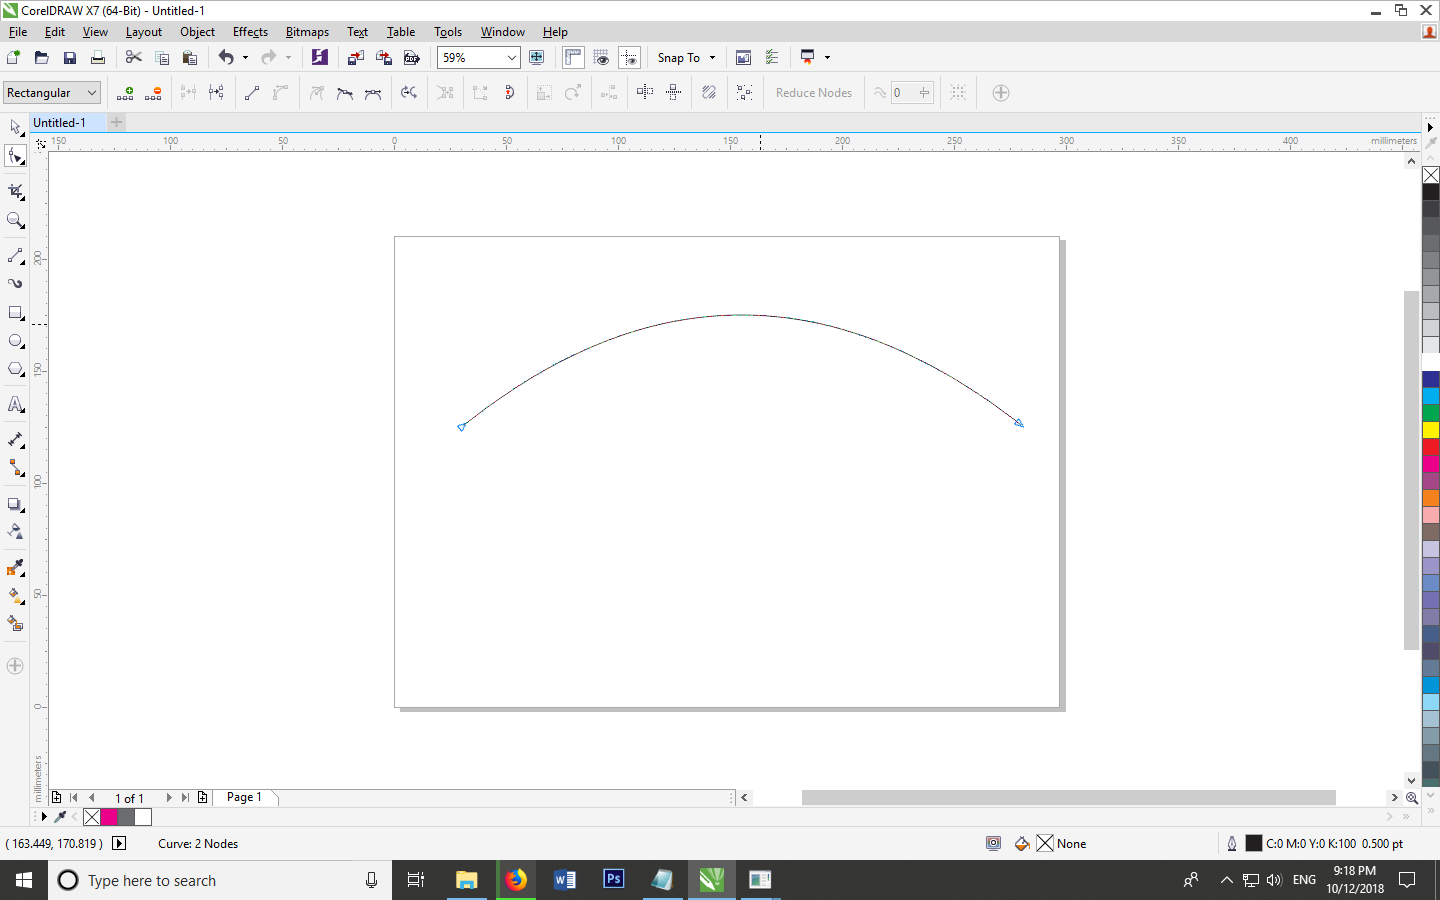The height and width of the screenshot is (900, 1440).
Task: Click Convert to Line icon
Action: [252, 93]
